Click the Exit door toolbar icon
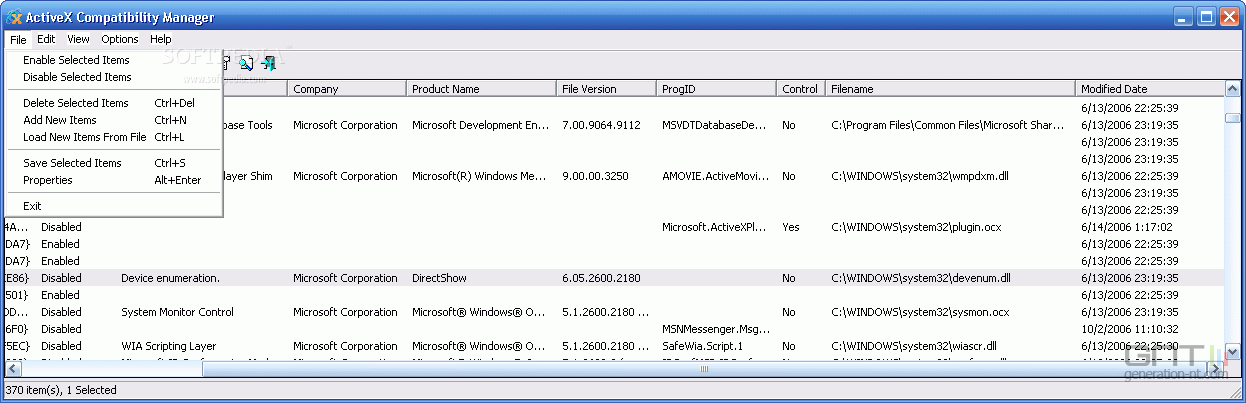The width and height of the screenshot is (1246, 403). (x=268, y=63)
